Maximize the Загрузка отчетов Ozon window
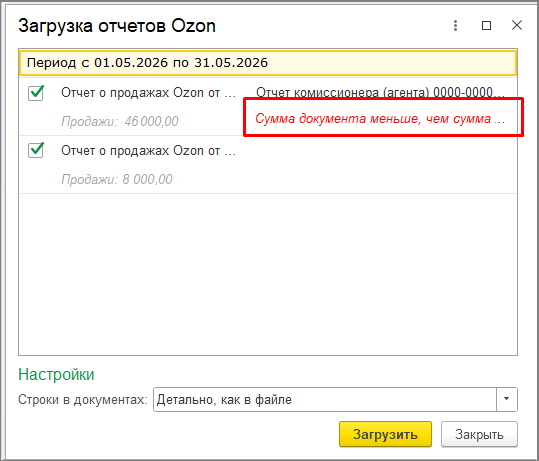539x461 pixels. tap(486, 25)
